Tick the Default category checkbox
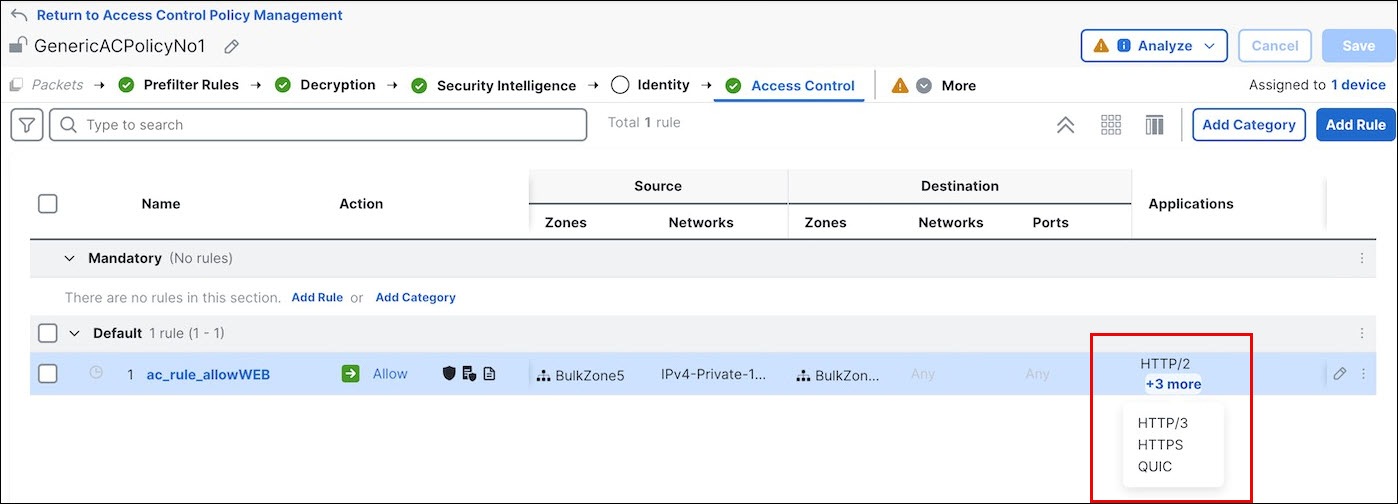1398x504 pixels. tap(47, 333)
